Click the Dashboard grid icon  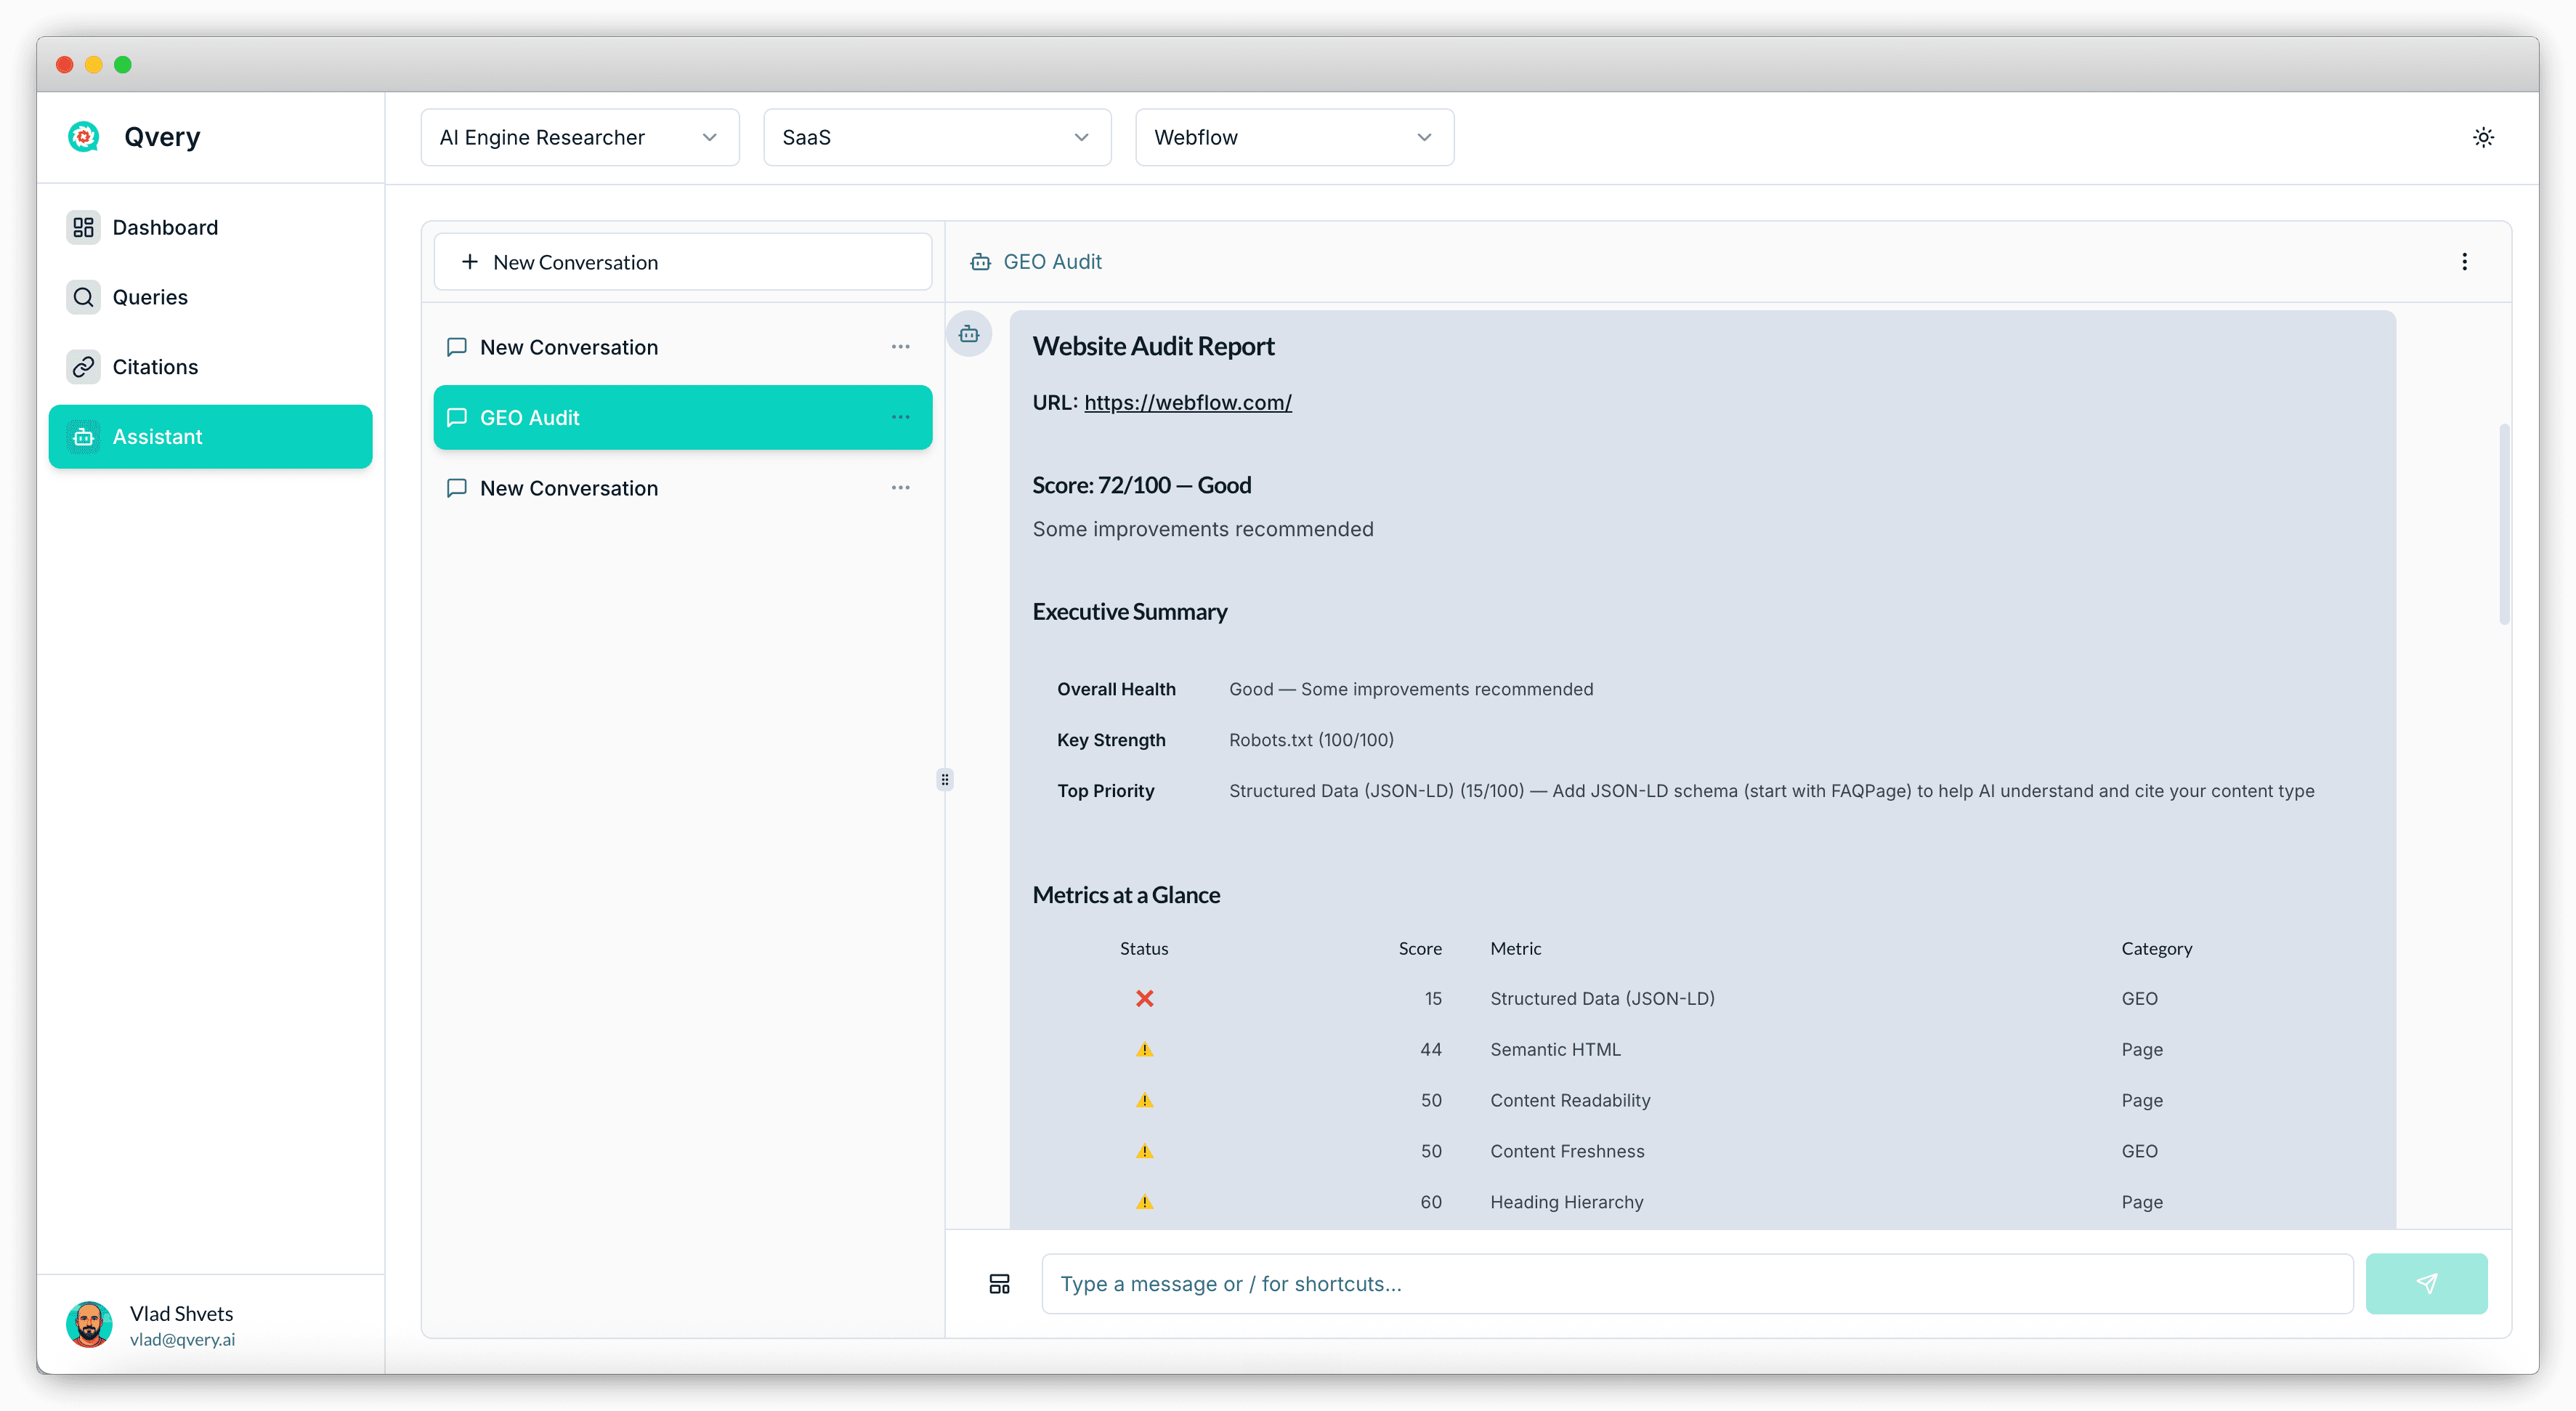84,227
